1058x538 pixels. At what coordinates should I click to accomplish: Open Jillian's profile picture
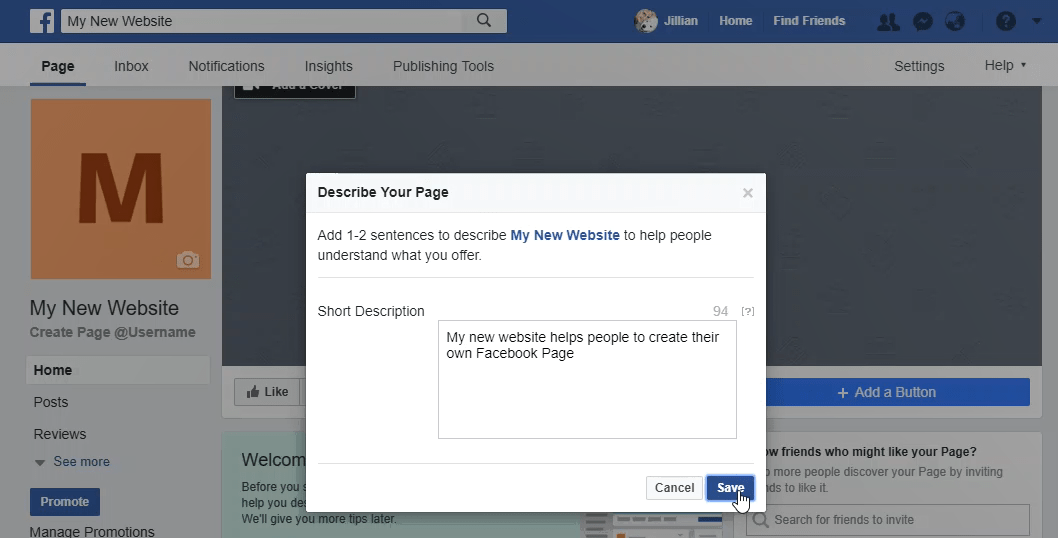(x=646, y=21)
